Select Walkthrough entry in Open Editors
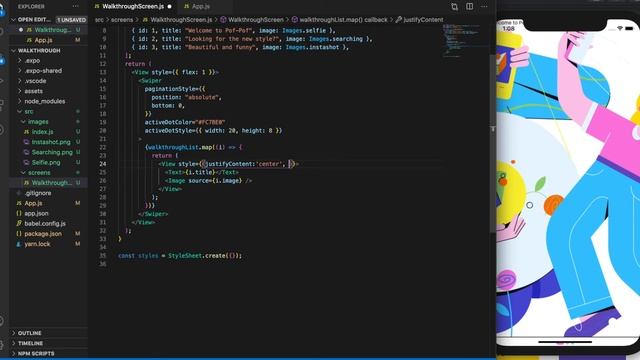The width and height of the screenshot is (640, 360). pos(52,30)
